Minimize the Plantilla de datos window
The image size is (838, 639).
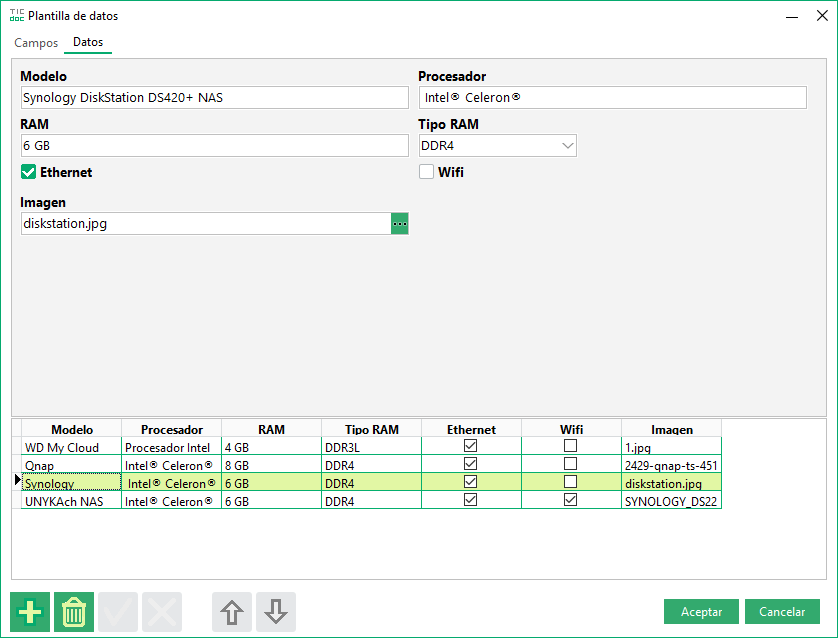coord(792,16)
